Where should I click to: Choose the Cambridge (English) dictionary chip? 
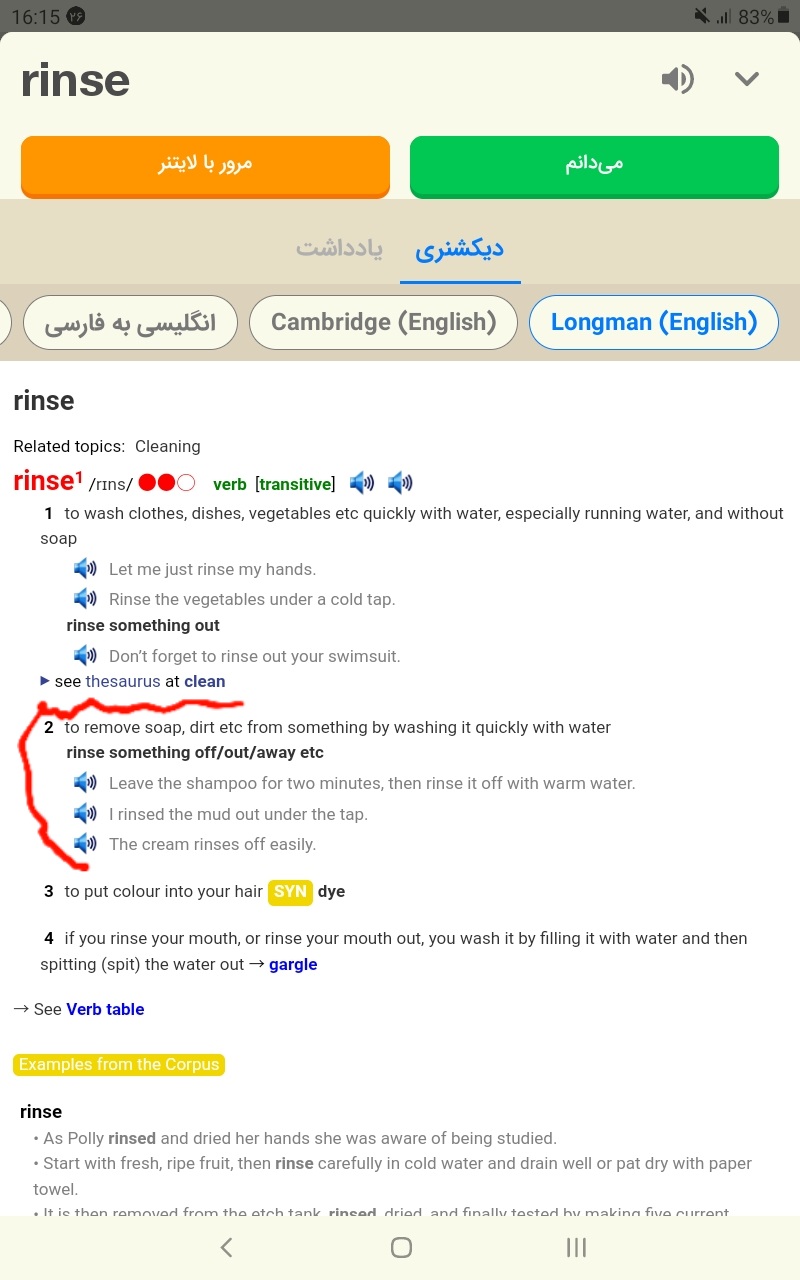coord(384,322)
